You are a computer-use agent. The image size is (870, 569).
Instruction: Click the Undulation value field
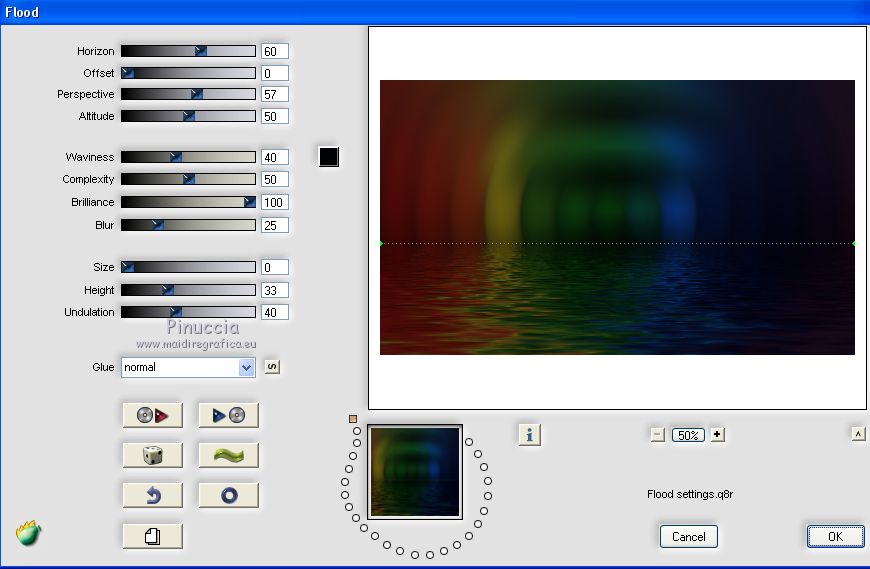tap(275, 312)
